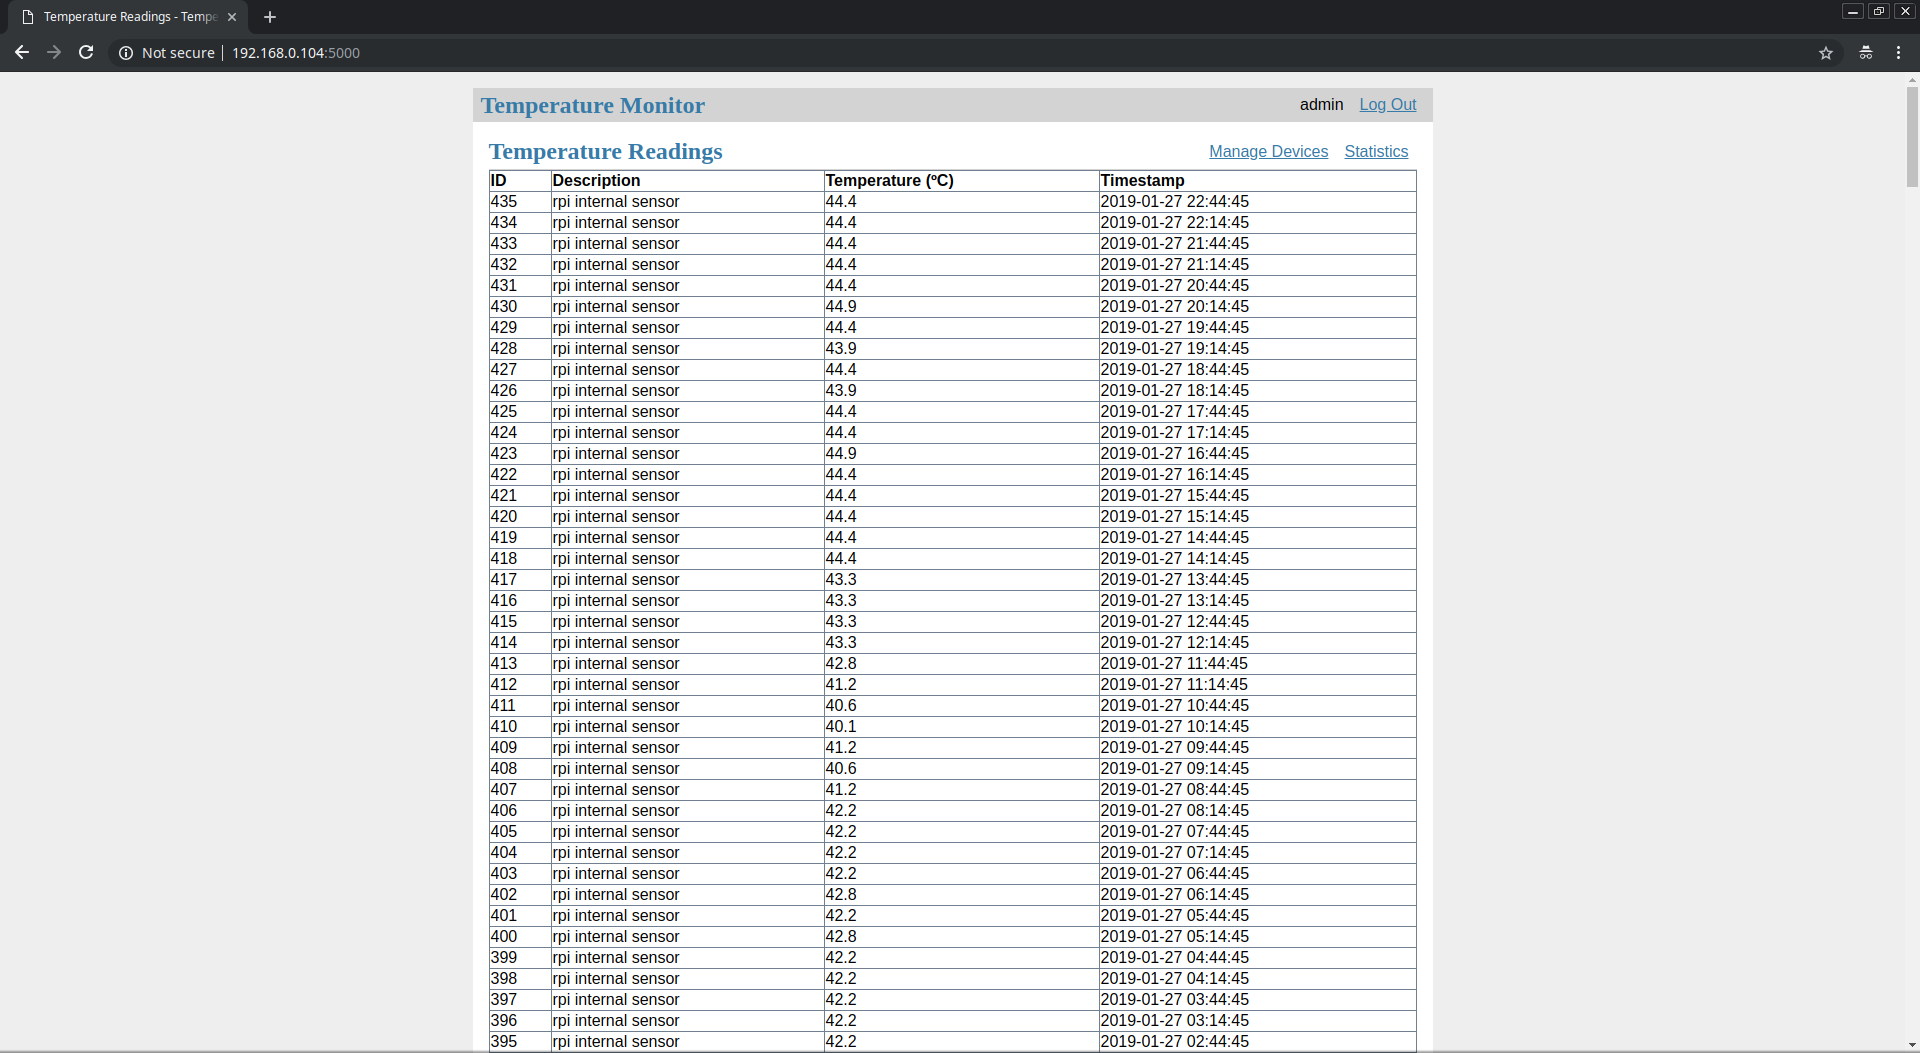Minimize the browser window
This screenshot has height=1053, width=1920.
click(1853, 11)
